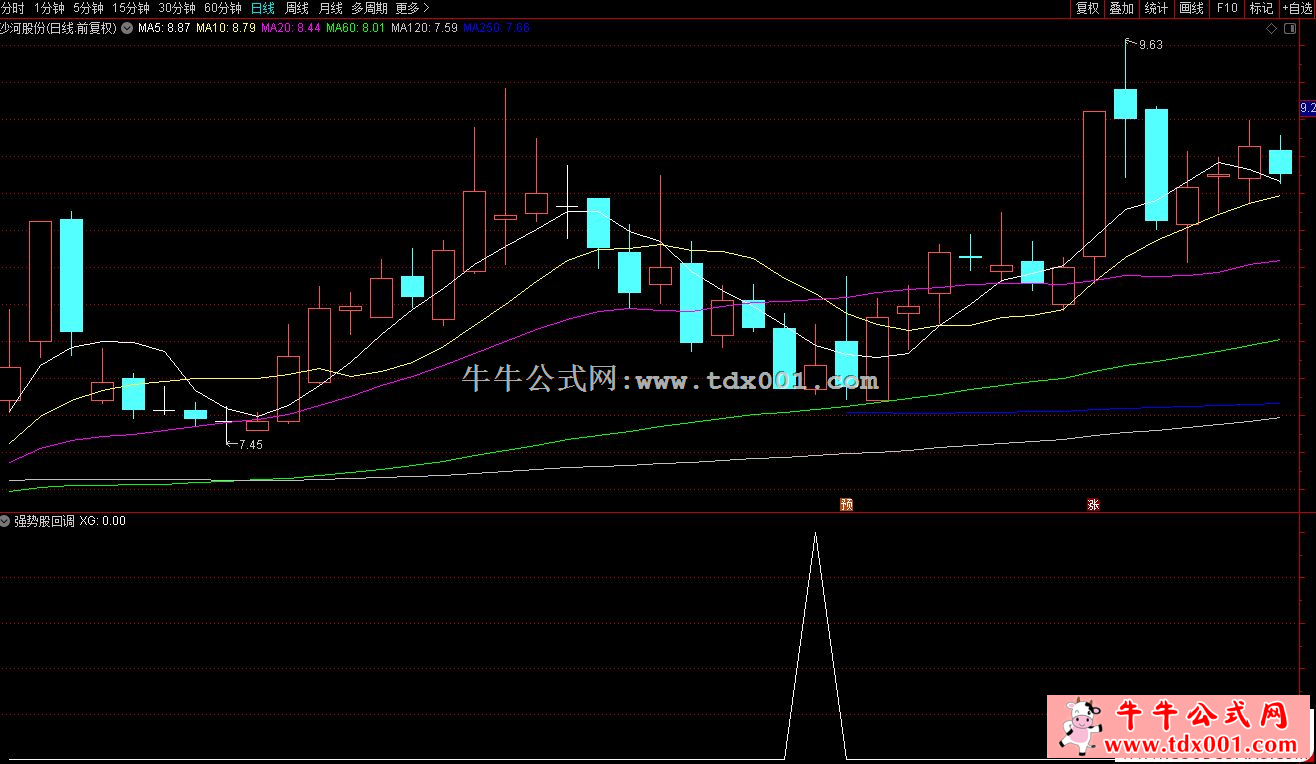This screenshot has height=764, width=1316.
Task: Select the 30分钟 period tab
Action: 177,8
